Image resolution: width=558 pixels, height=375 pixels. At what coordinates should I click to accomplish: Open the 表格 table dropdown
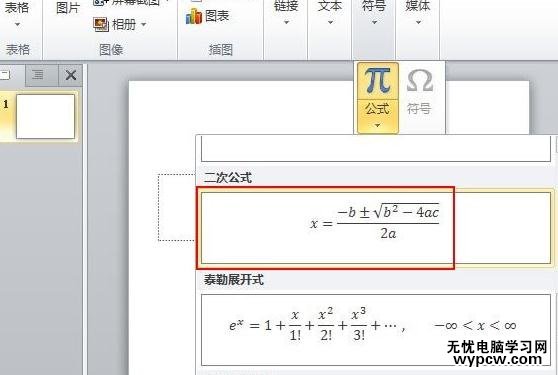17,14
